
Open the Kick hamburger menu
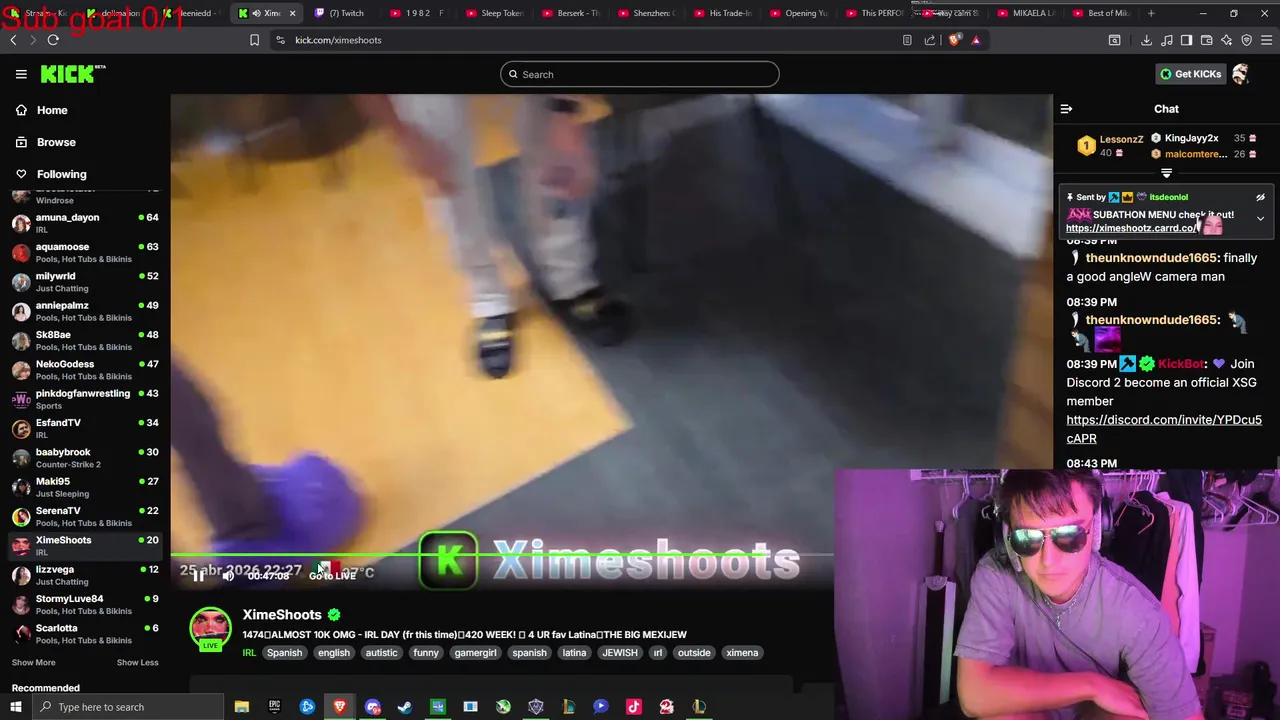21,74
